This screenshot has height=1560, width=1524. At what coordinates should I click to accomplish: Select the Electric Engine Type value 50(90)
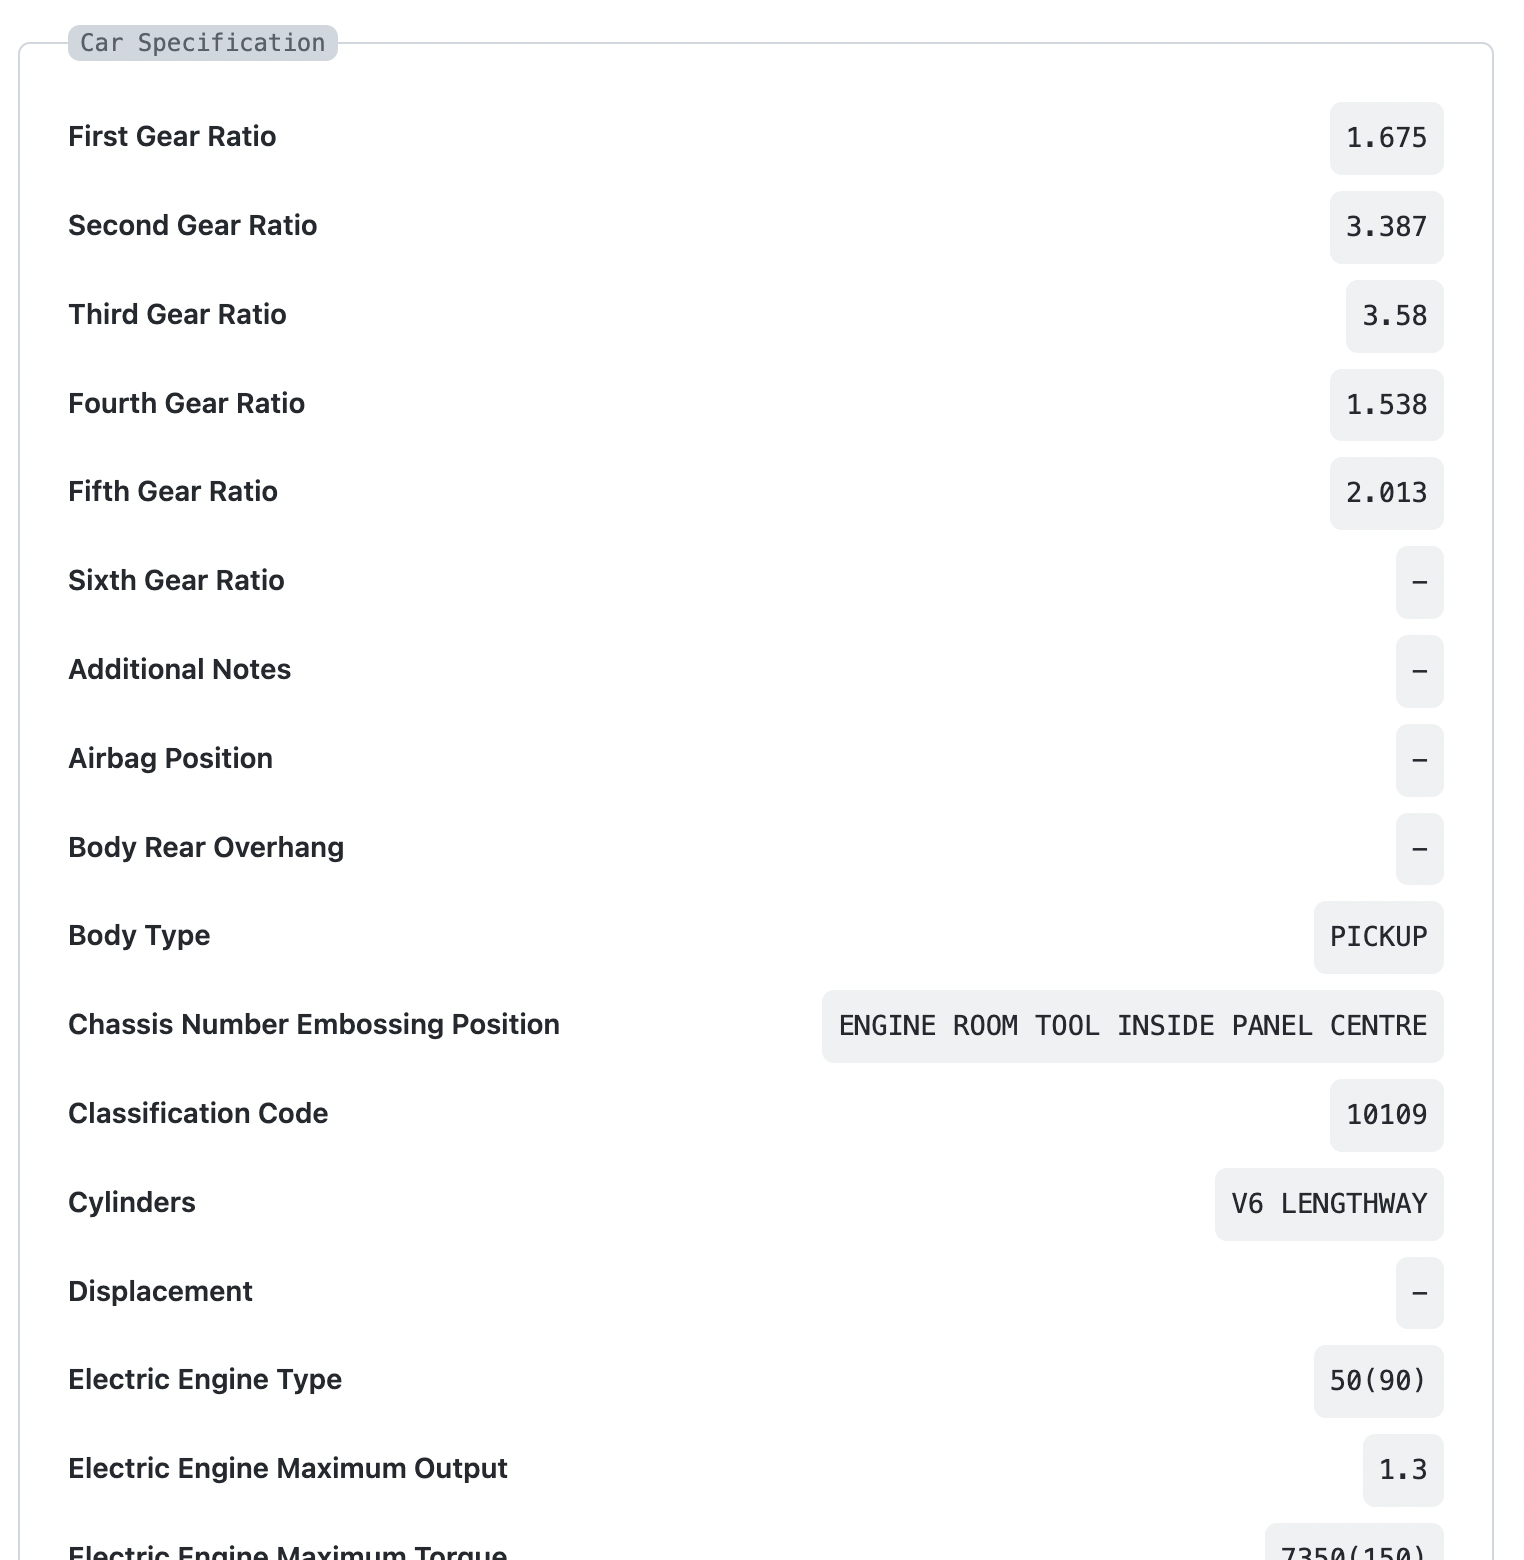pos(1378,1381)
